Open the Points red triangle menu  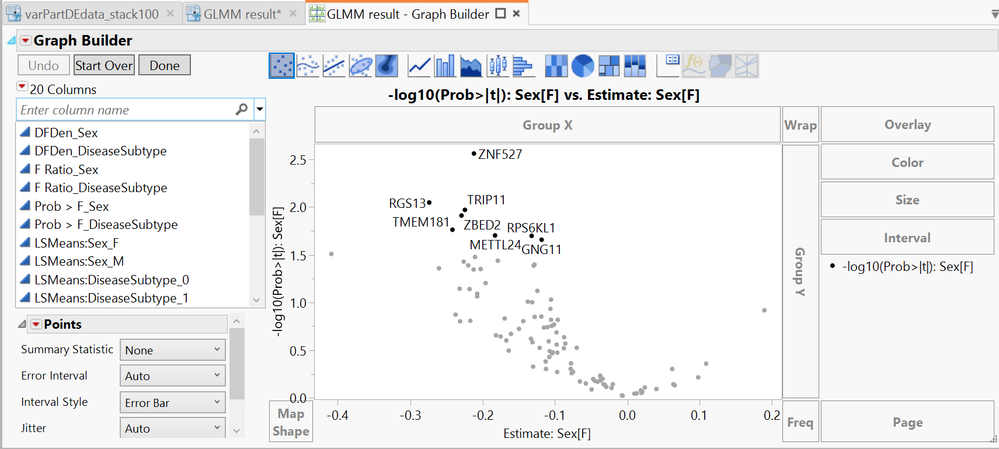(36, 325)
